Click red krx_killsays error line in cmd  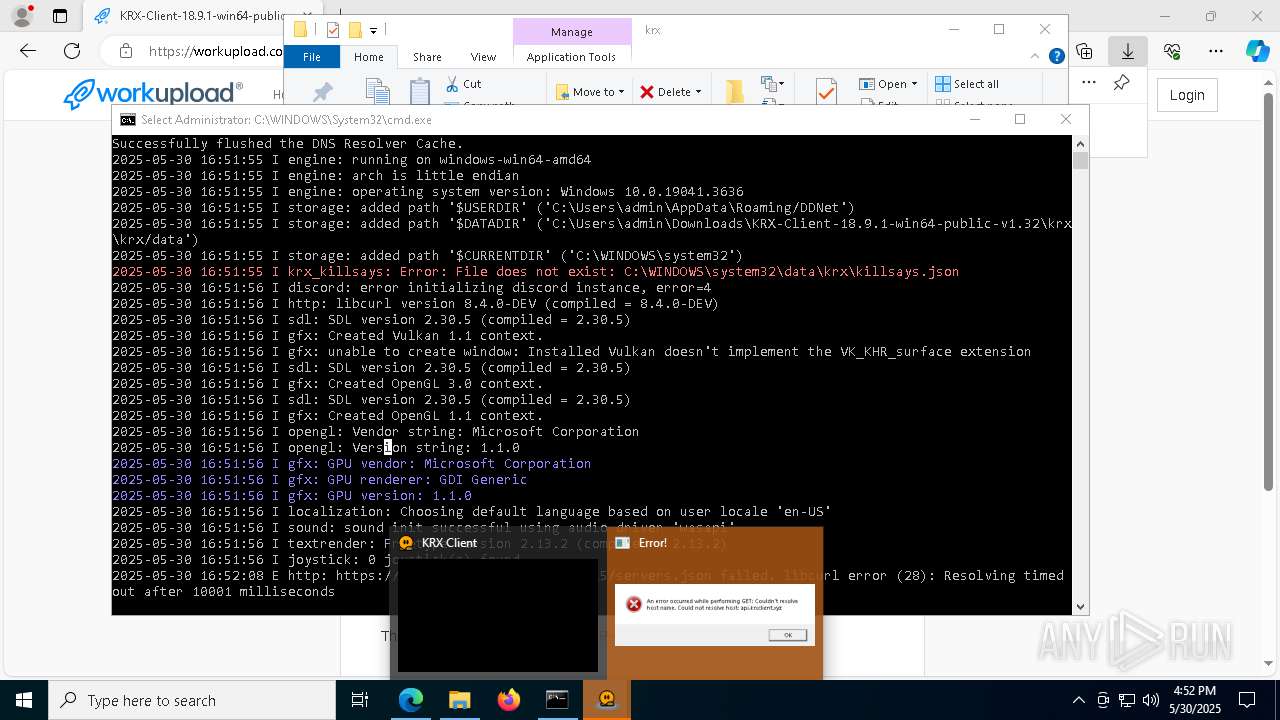point(535,272)
